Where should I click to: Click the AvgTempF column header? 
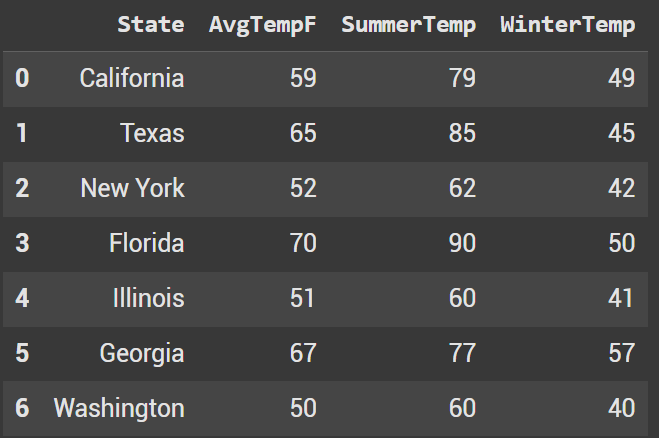(x=261, y=25)
